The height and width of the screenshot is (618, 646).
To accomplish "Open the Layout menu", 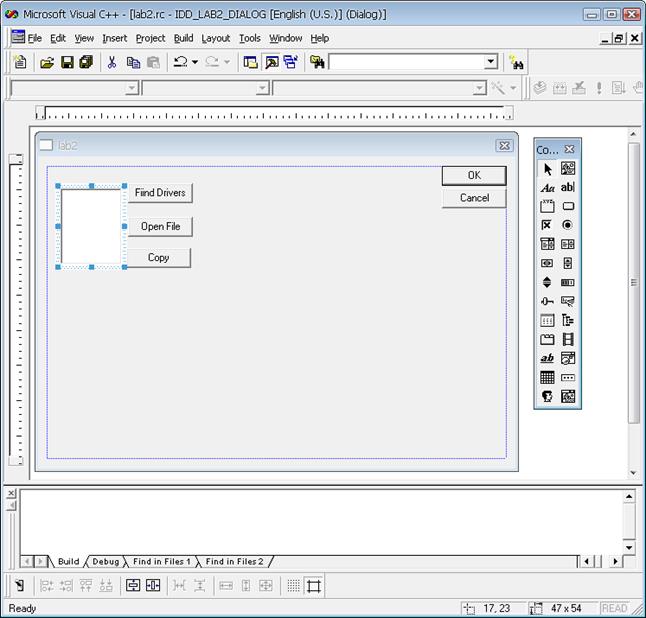I will point(215,38).
